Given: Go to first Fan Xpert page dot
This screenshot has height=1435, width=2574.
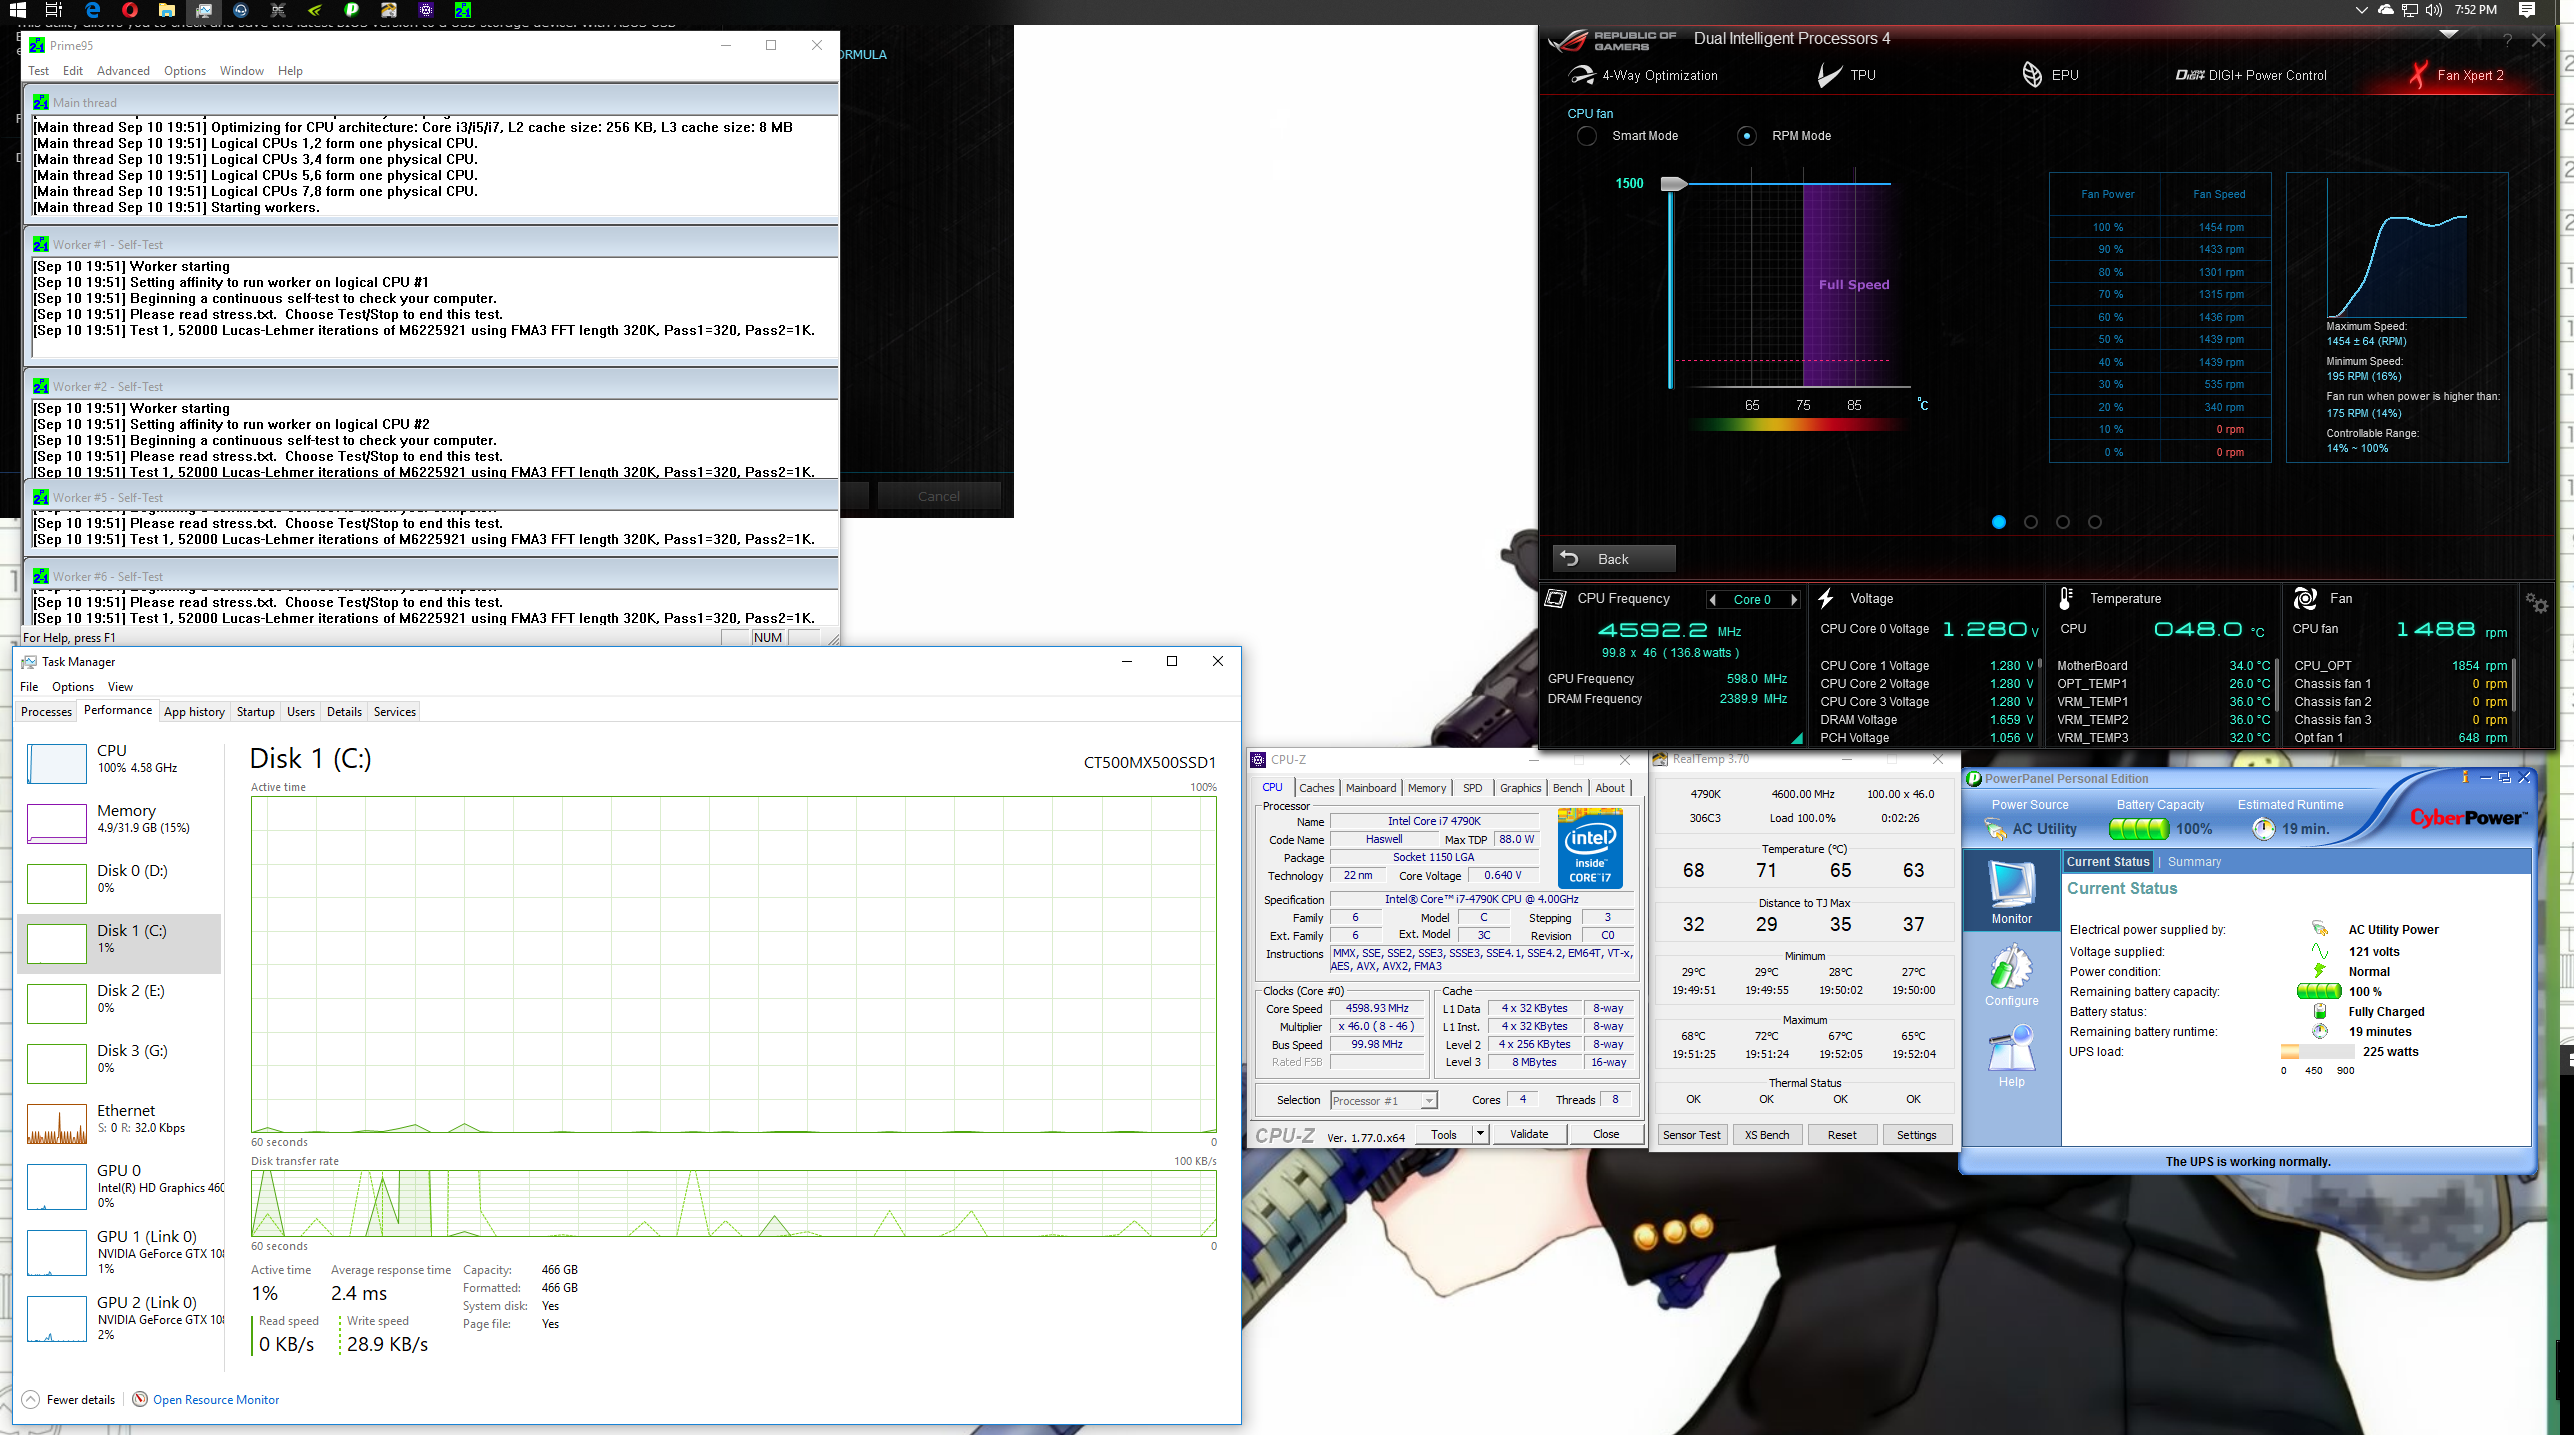Looking at the screenshot, I should (x=1998, y=522).
